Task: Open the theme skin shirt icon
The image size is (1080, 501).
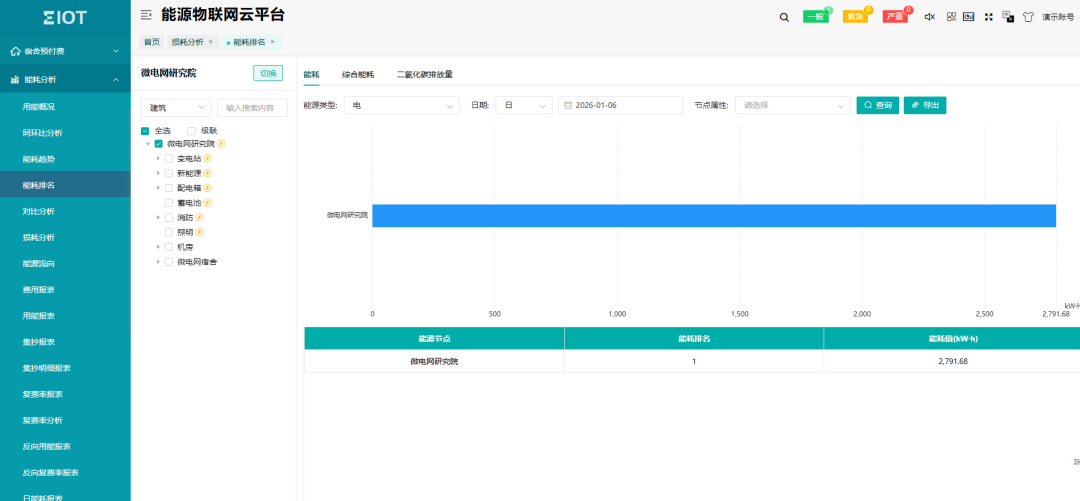Action: (x=1028, y=17)
